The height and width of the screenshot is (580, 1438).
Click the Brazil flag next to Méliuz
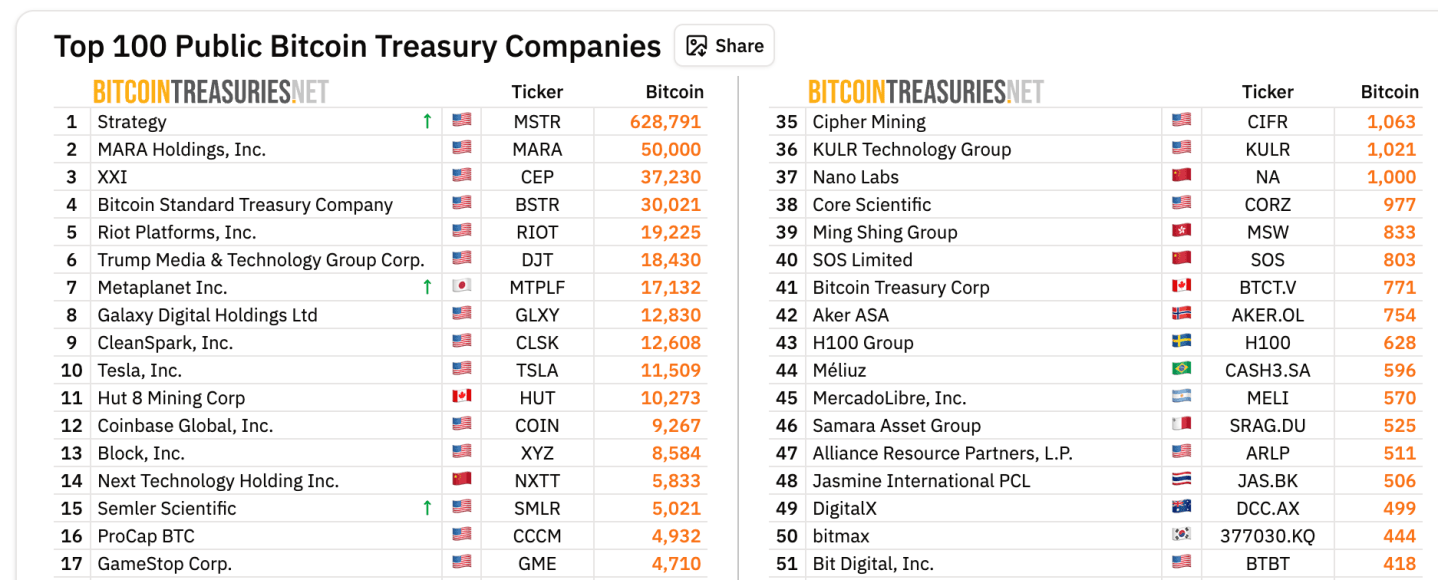[x=1181, y=370]
